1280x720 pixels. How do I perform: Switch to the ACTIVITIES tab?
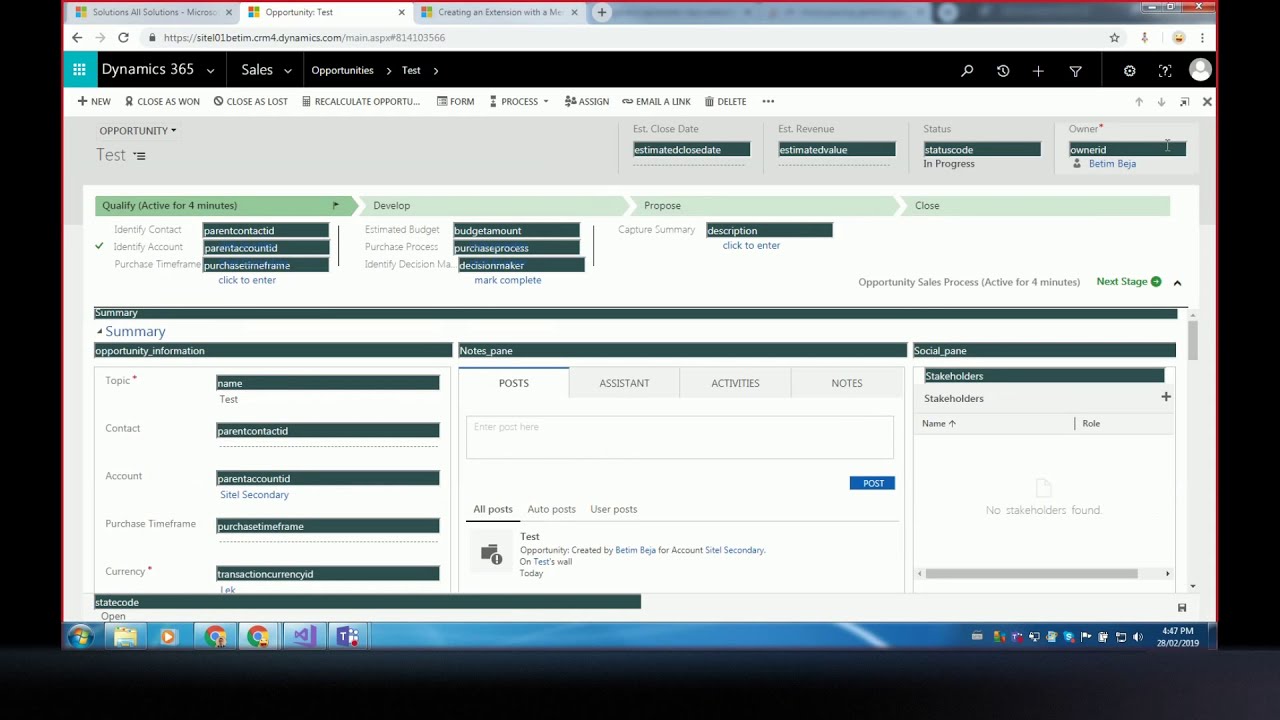pyautogui.click(x=735, y=383)
